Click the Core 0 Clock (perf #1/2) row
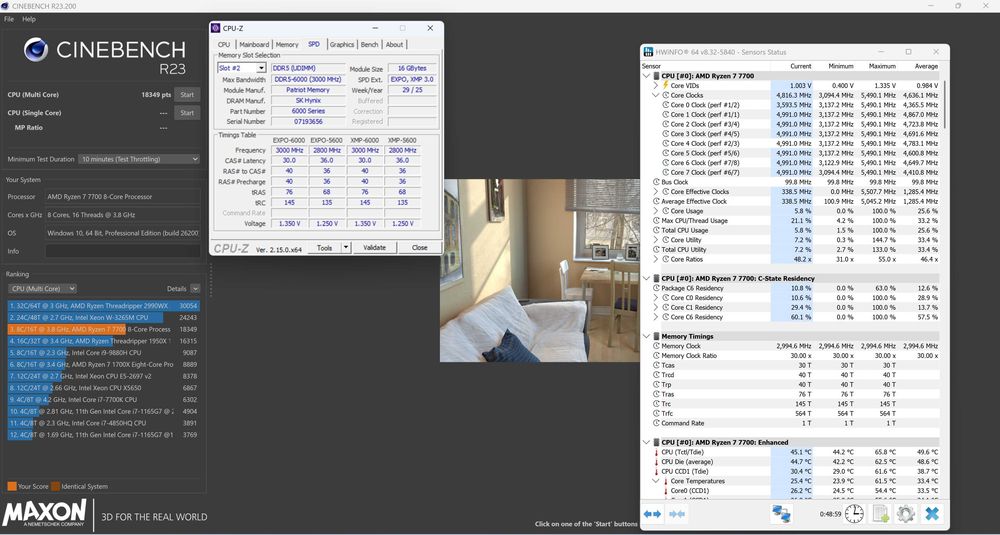The image size is (1000, 535). (791, 105)
